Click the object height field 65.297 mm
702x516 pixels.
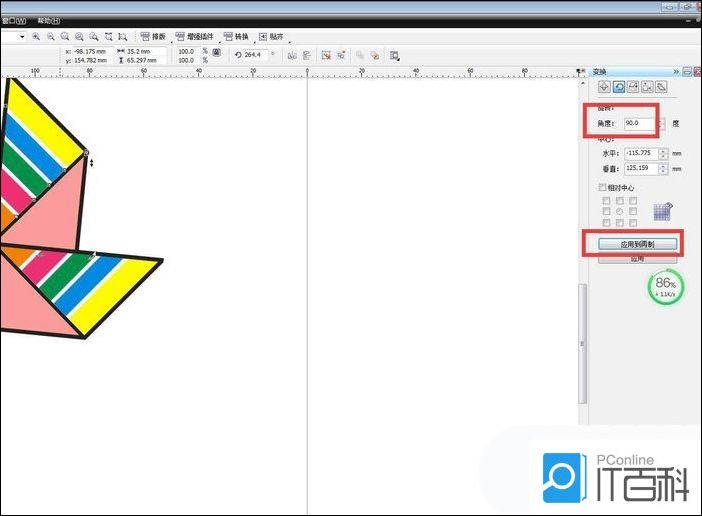145,60
